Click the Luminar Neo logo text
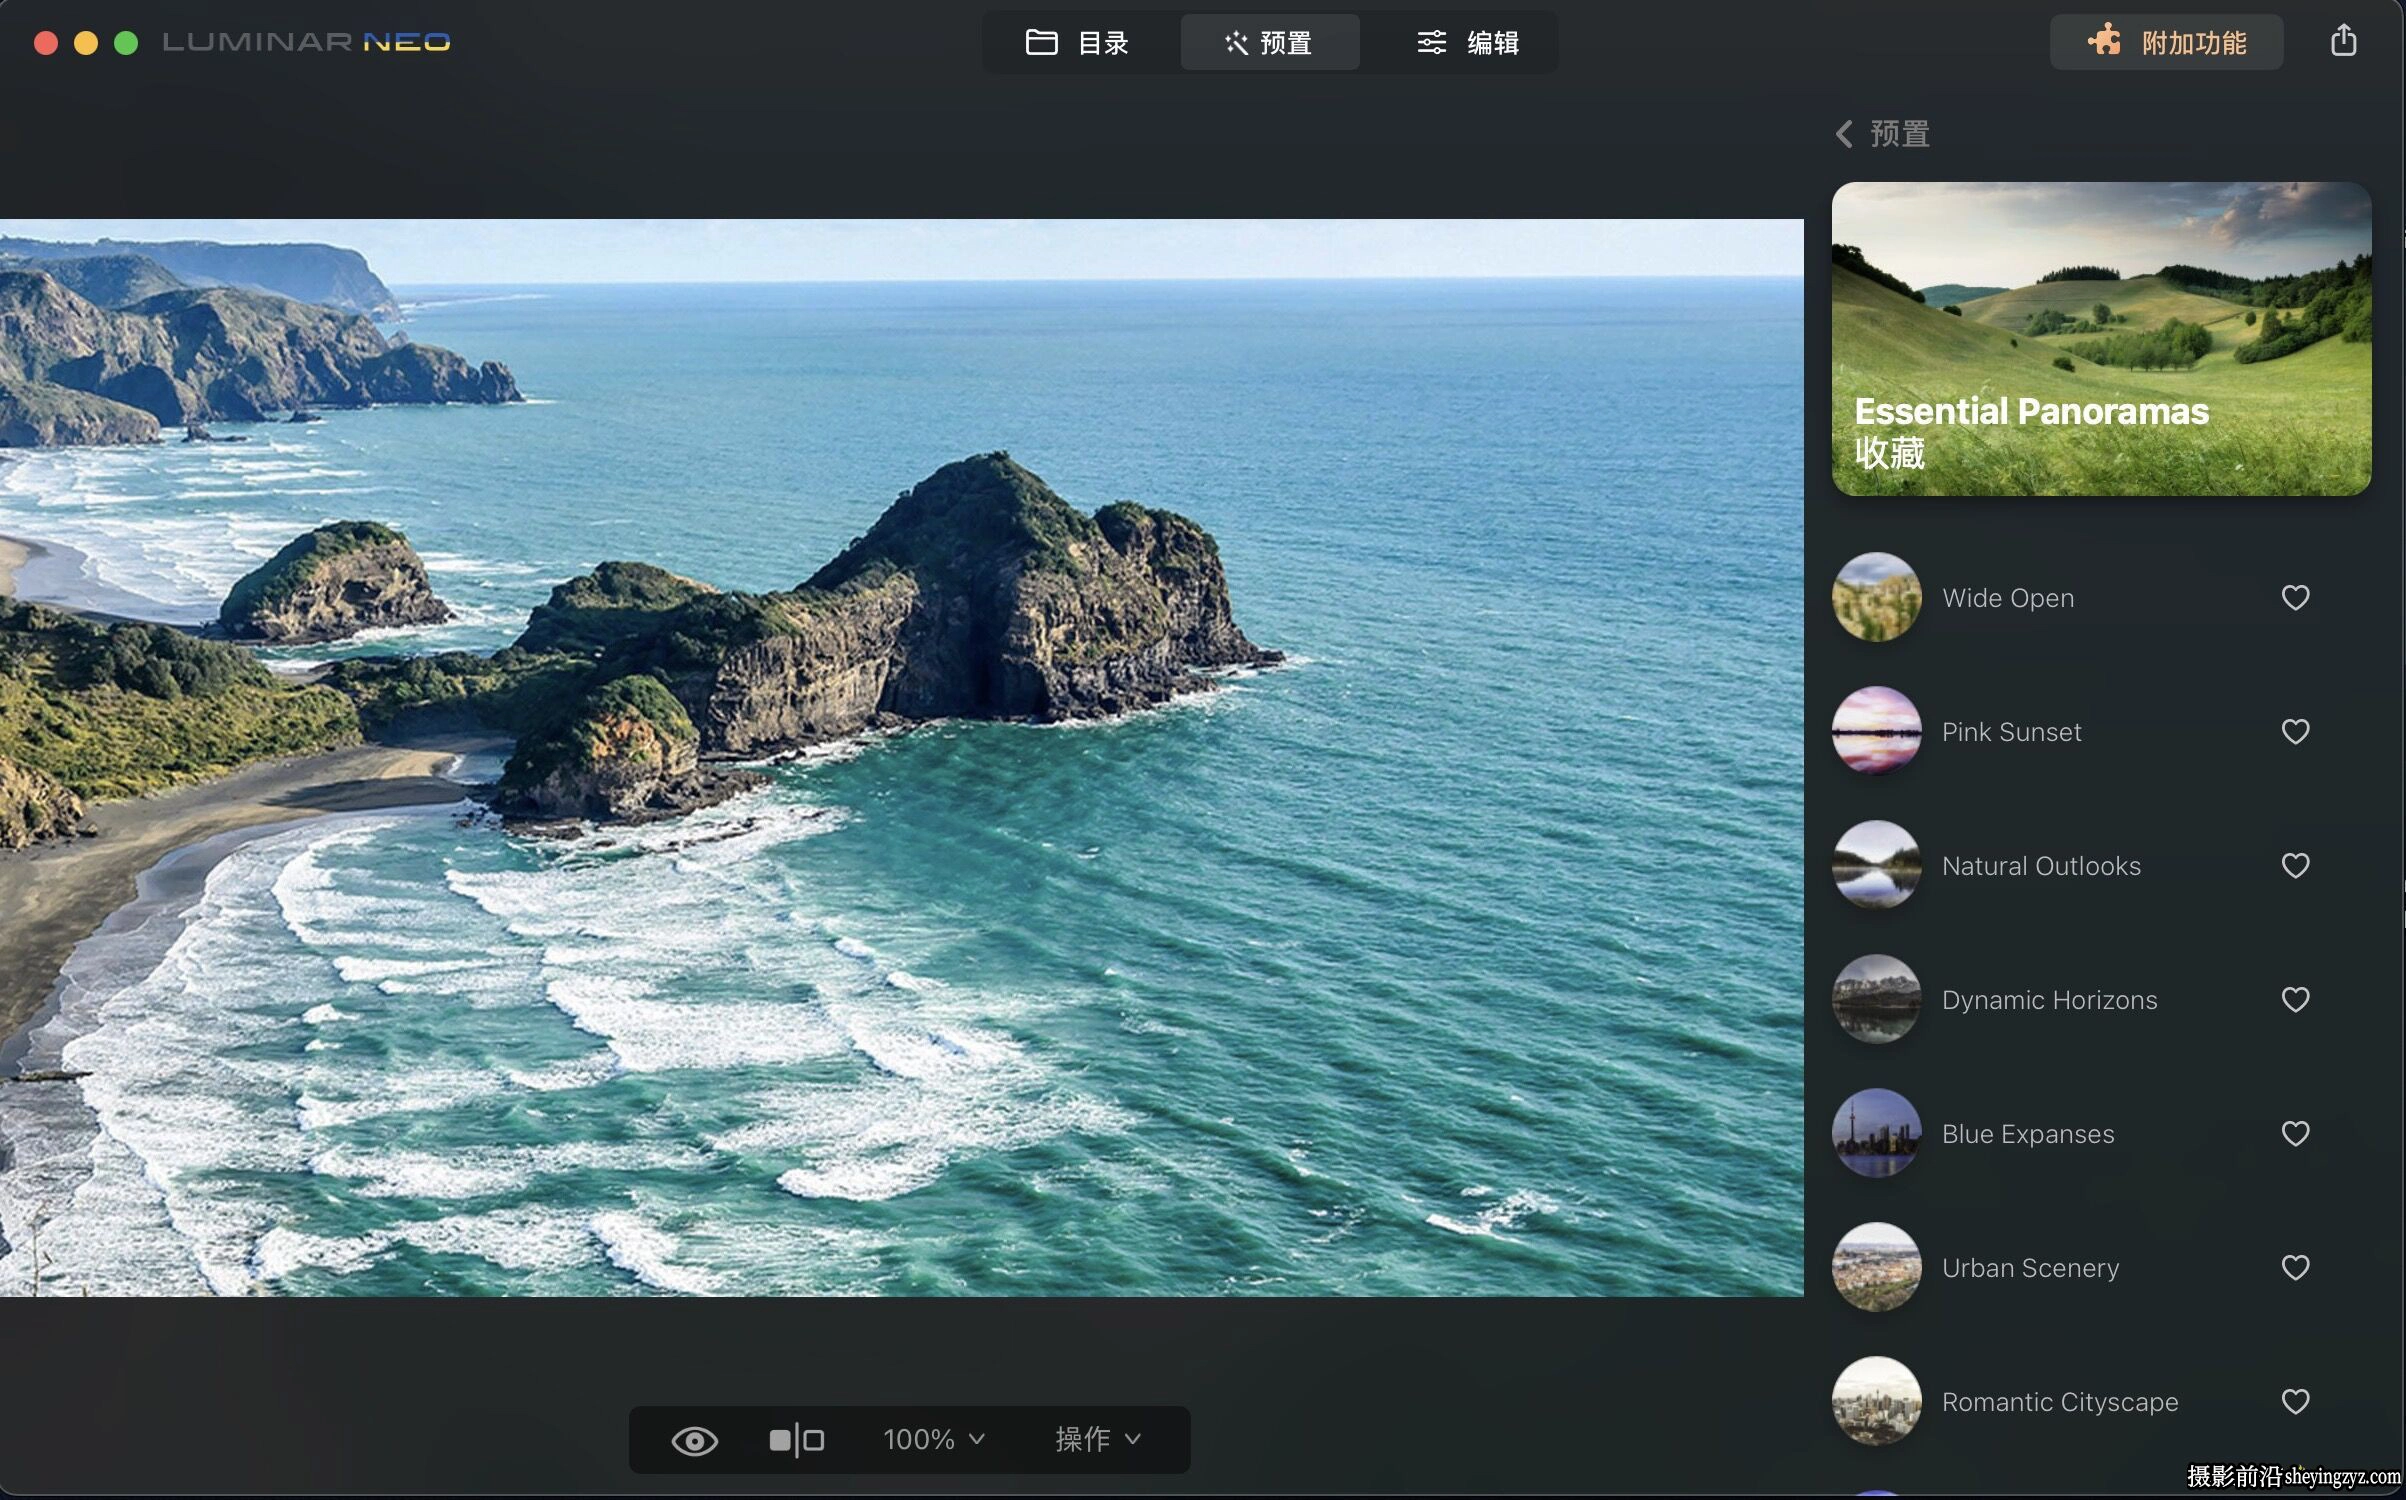Image resolution: width=2406 pixels, height=1500 pixels. pyautogui.click(x=306, y=42)
